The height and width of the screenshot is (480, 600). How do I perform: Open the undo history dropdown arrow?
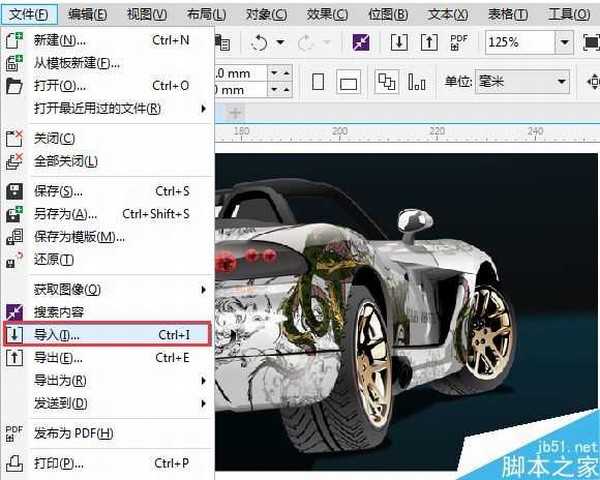pyautogui.click(x=280, y=42)
